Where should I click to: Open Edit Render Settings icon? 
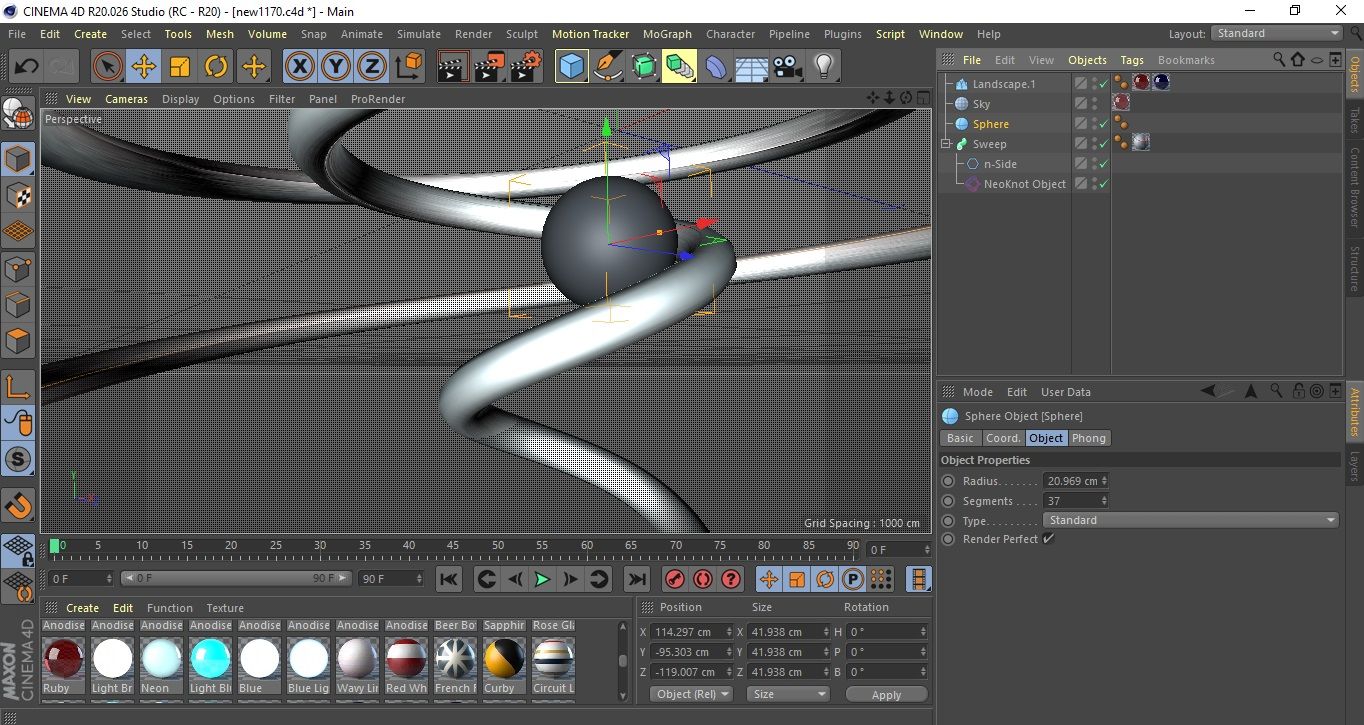pyautogui.click(x=526, y=67)
